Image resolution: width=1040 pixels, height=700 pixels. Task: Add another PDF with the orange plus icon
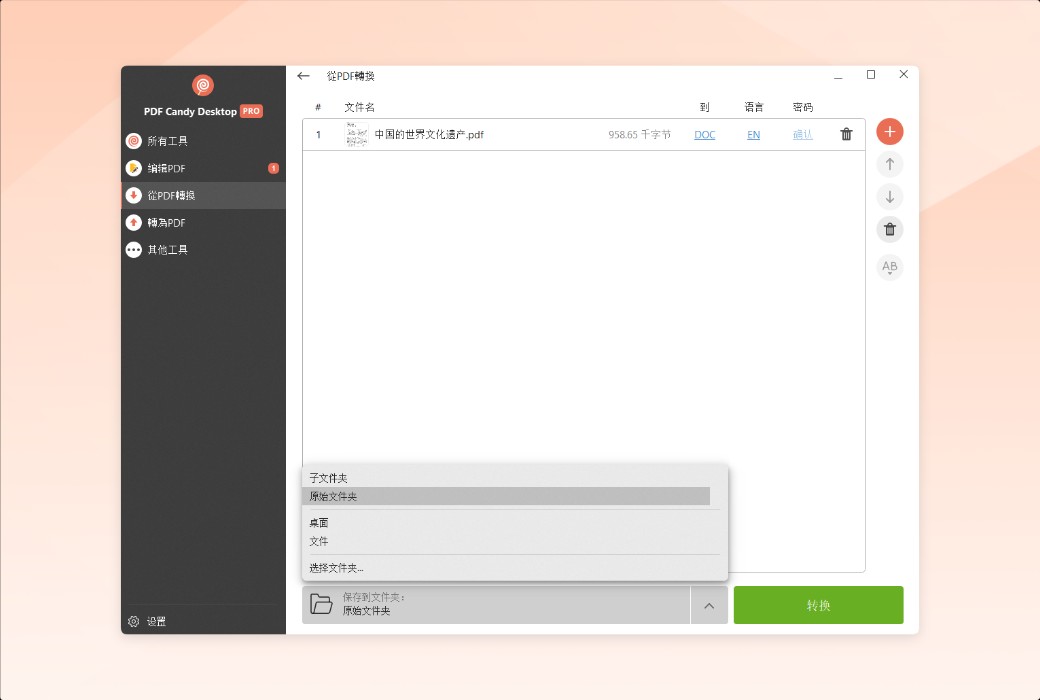pos(889,131)
